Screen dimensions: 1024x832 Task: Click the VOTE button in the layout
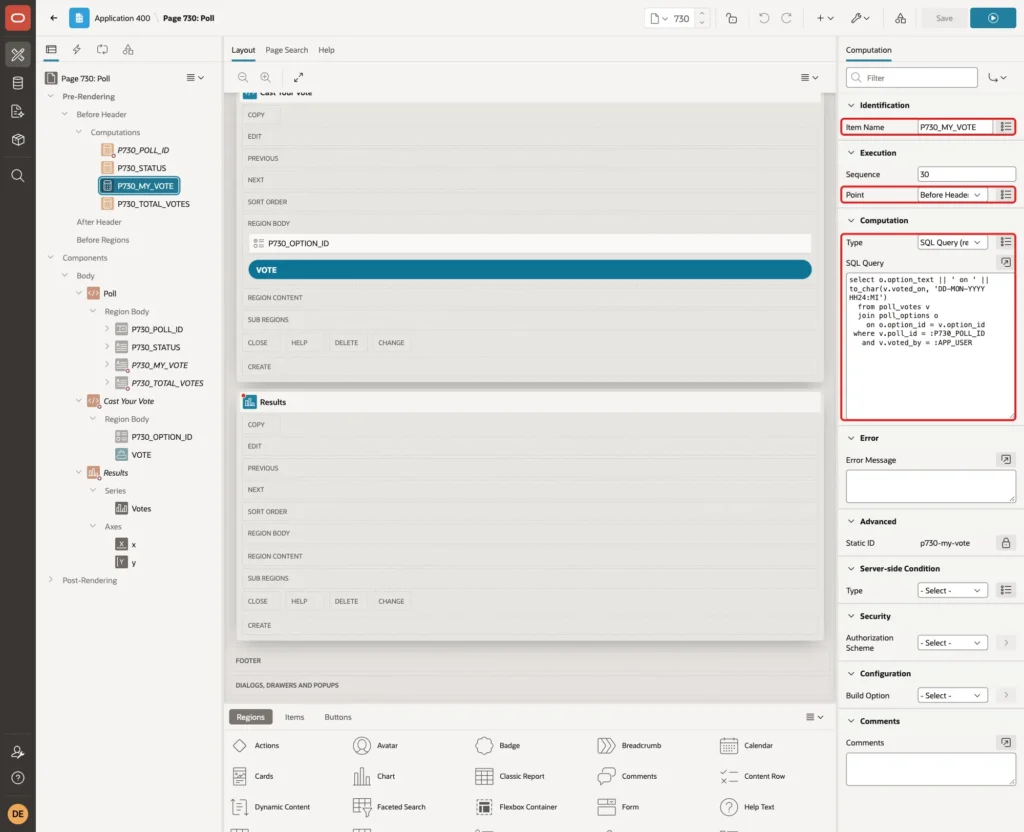click(x=530, y=270)
